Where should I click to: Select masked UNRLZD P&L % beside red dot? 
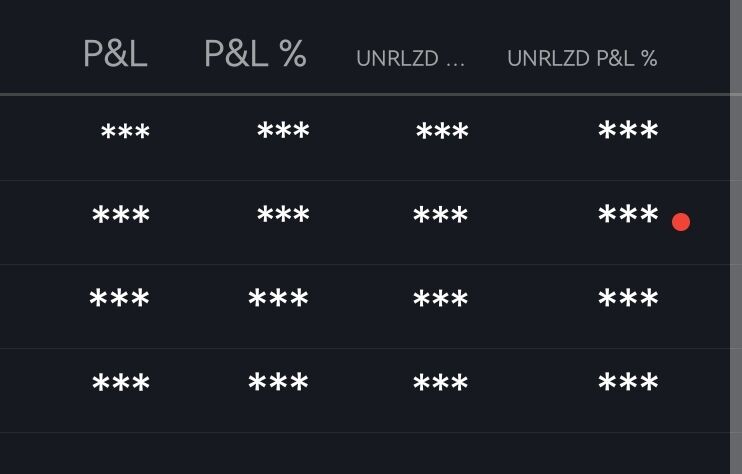(x=628, y=214)
